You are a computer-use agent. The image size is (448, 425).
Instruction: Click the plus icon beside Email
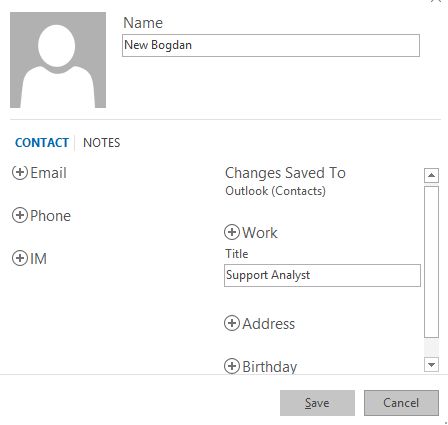tap(20, 172)
